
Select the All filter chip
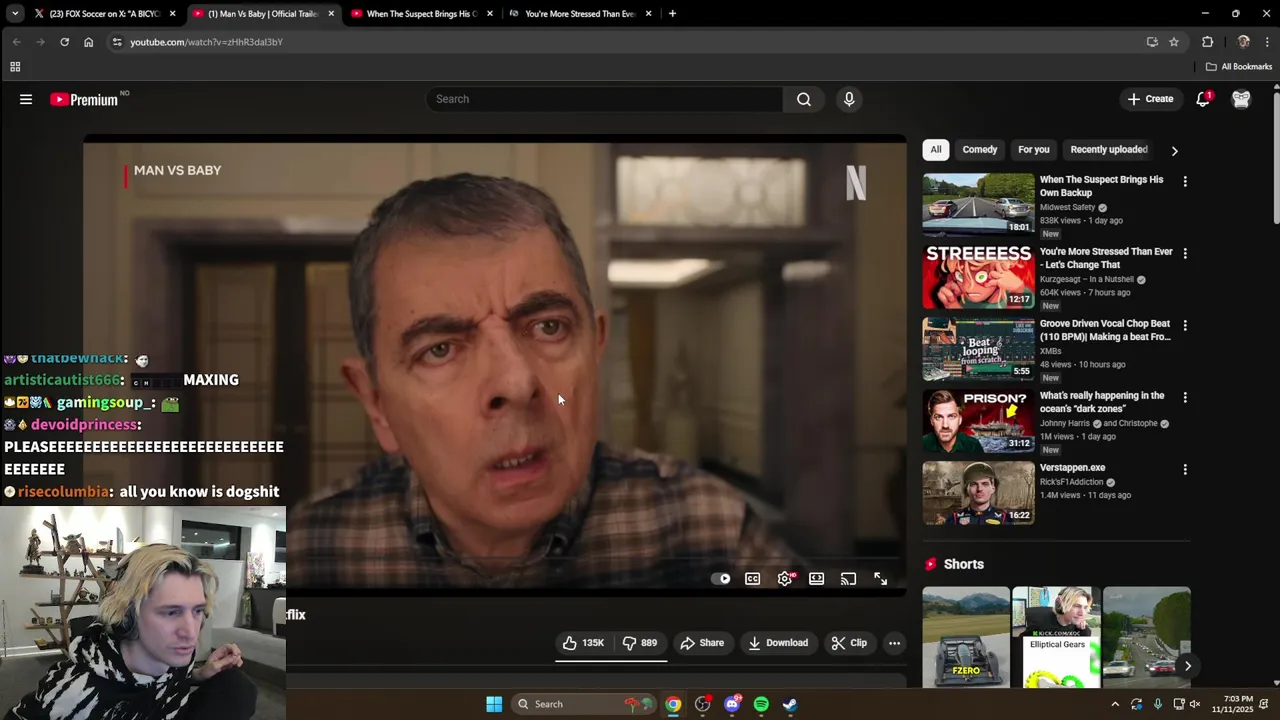936,150
